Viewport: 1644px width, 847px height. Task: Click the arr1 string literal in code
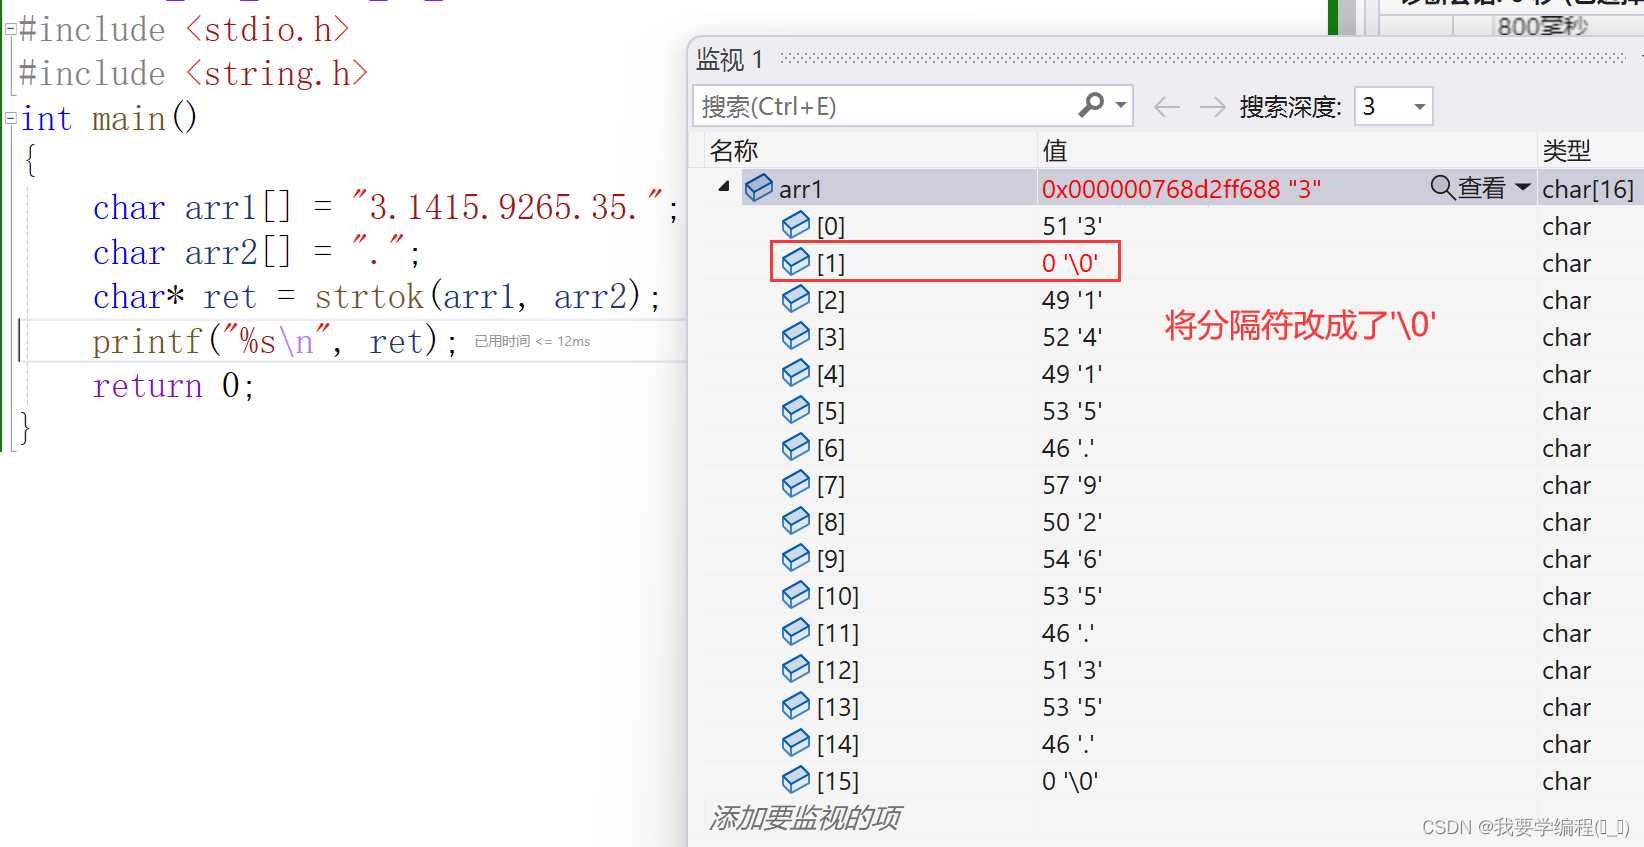[x=506, y=207]
